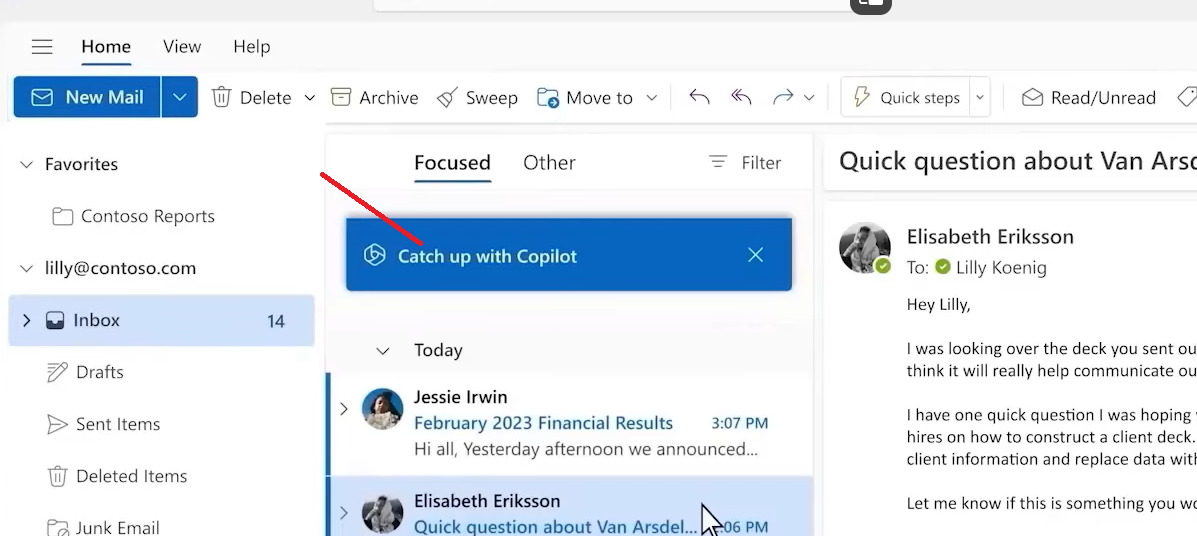Open the View tab
Screen dimensions: 1197x536
pyautogui.click(x=182, y=47)
